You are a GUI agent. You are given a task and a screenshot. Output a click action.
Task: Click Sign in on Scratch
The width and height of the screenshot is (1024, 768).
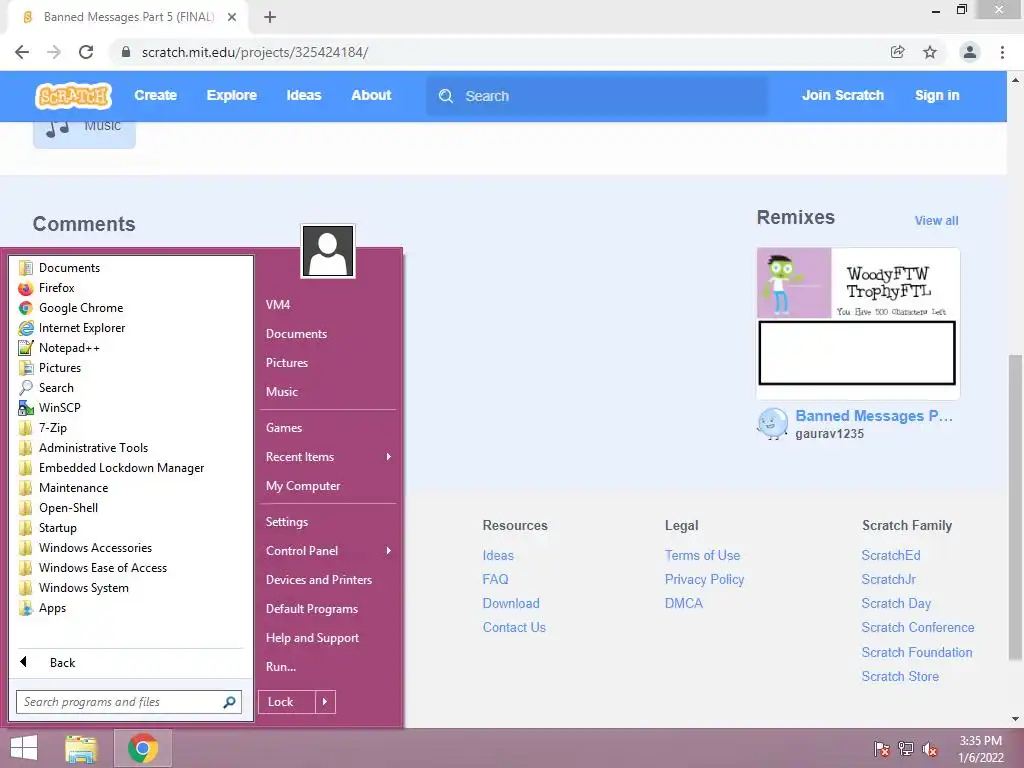(x=937, y=95)
